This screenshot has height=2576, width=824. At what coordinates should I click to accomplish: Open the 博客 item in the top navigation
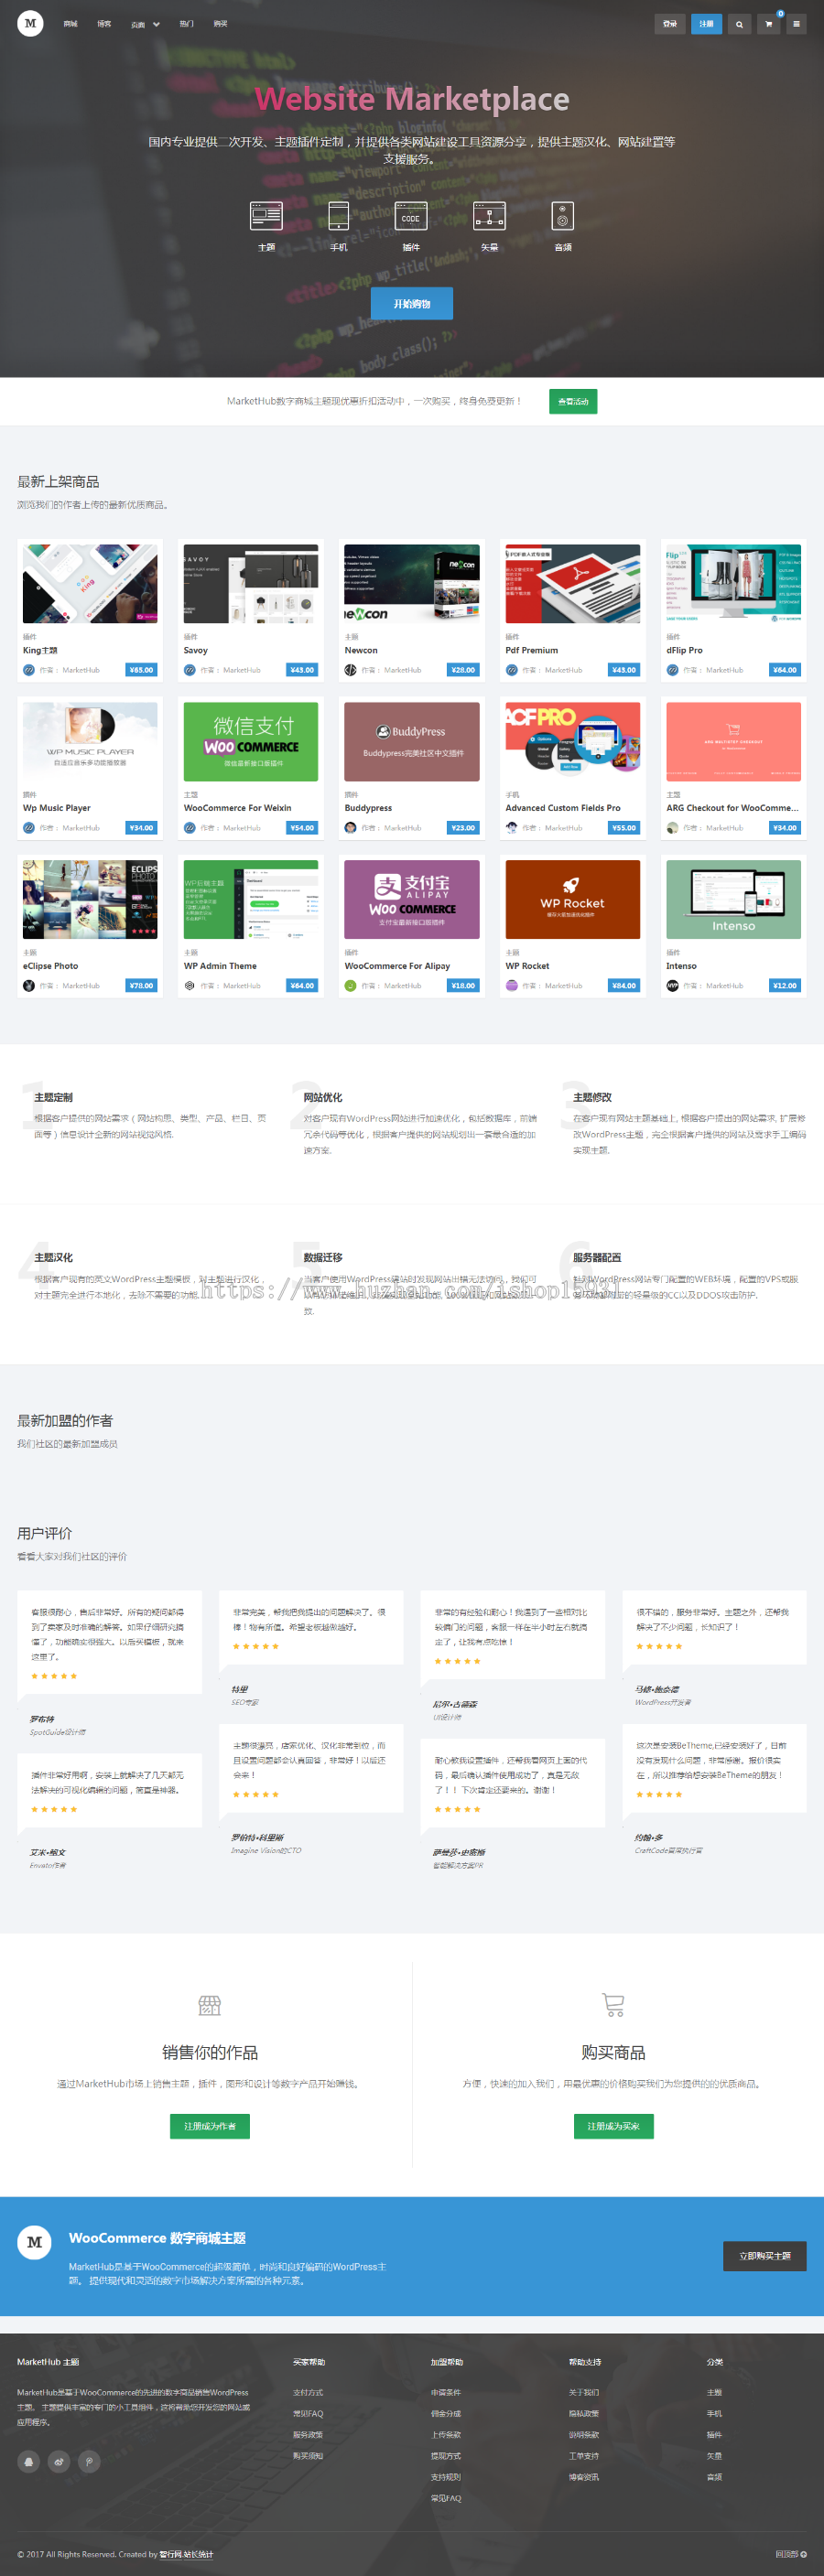[104, 24]
